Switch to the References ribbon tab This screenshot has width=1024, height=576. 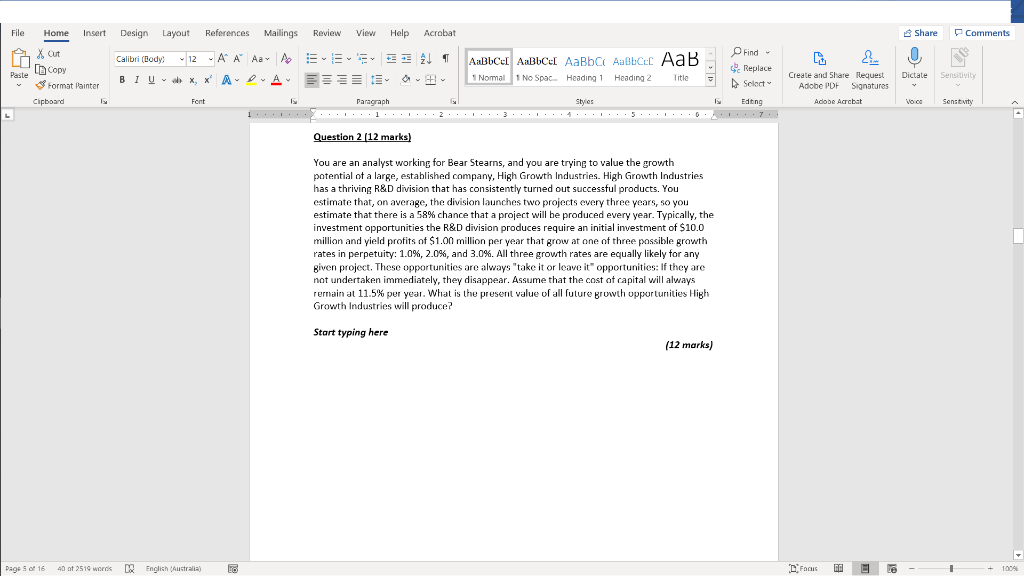[227, 33]
